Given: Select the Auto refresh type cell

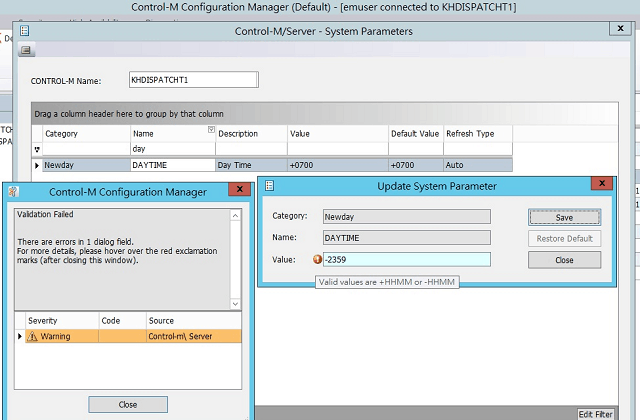Looking at the screenshot, I should click(x=478, y=165).
